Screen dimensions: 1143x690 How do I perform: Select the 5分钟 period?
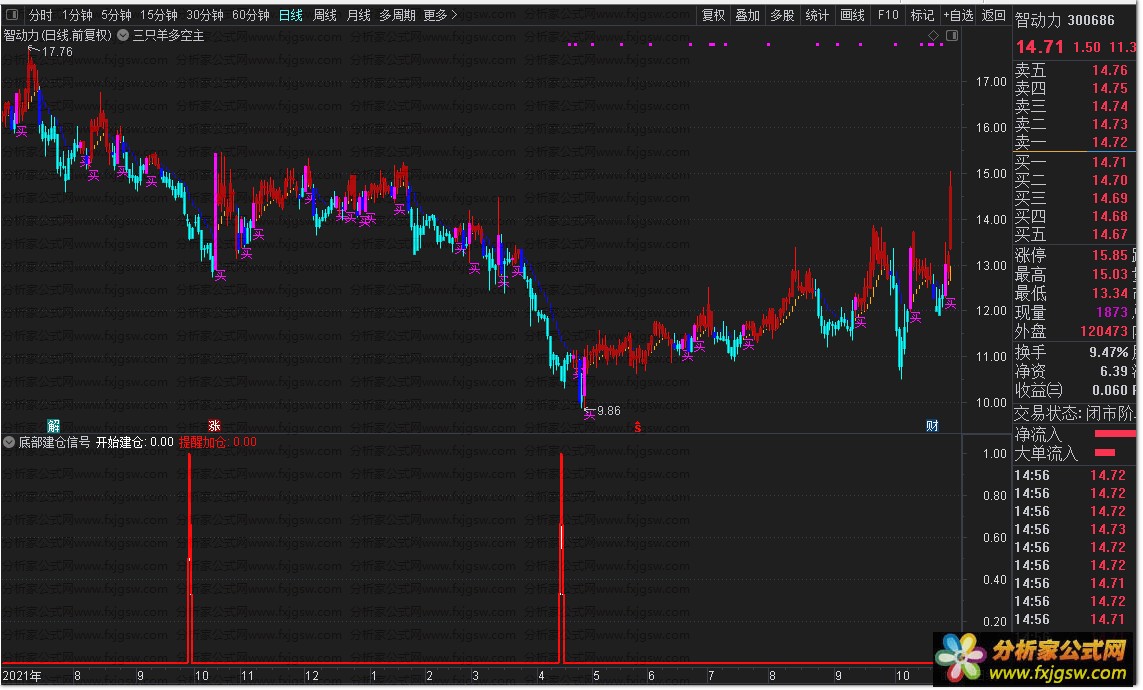[x=117, y=15]
